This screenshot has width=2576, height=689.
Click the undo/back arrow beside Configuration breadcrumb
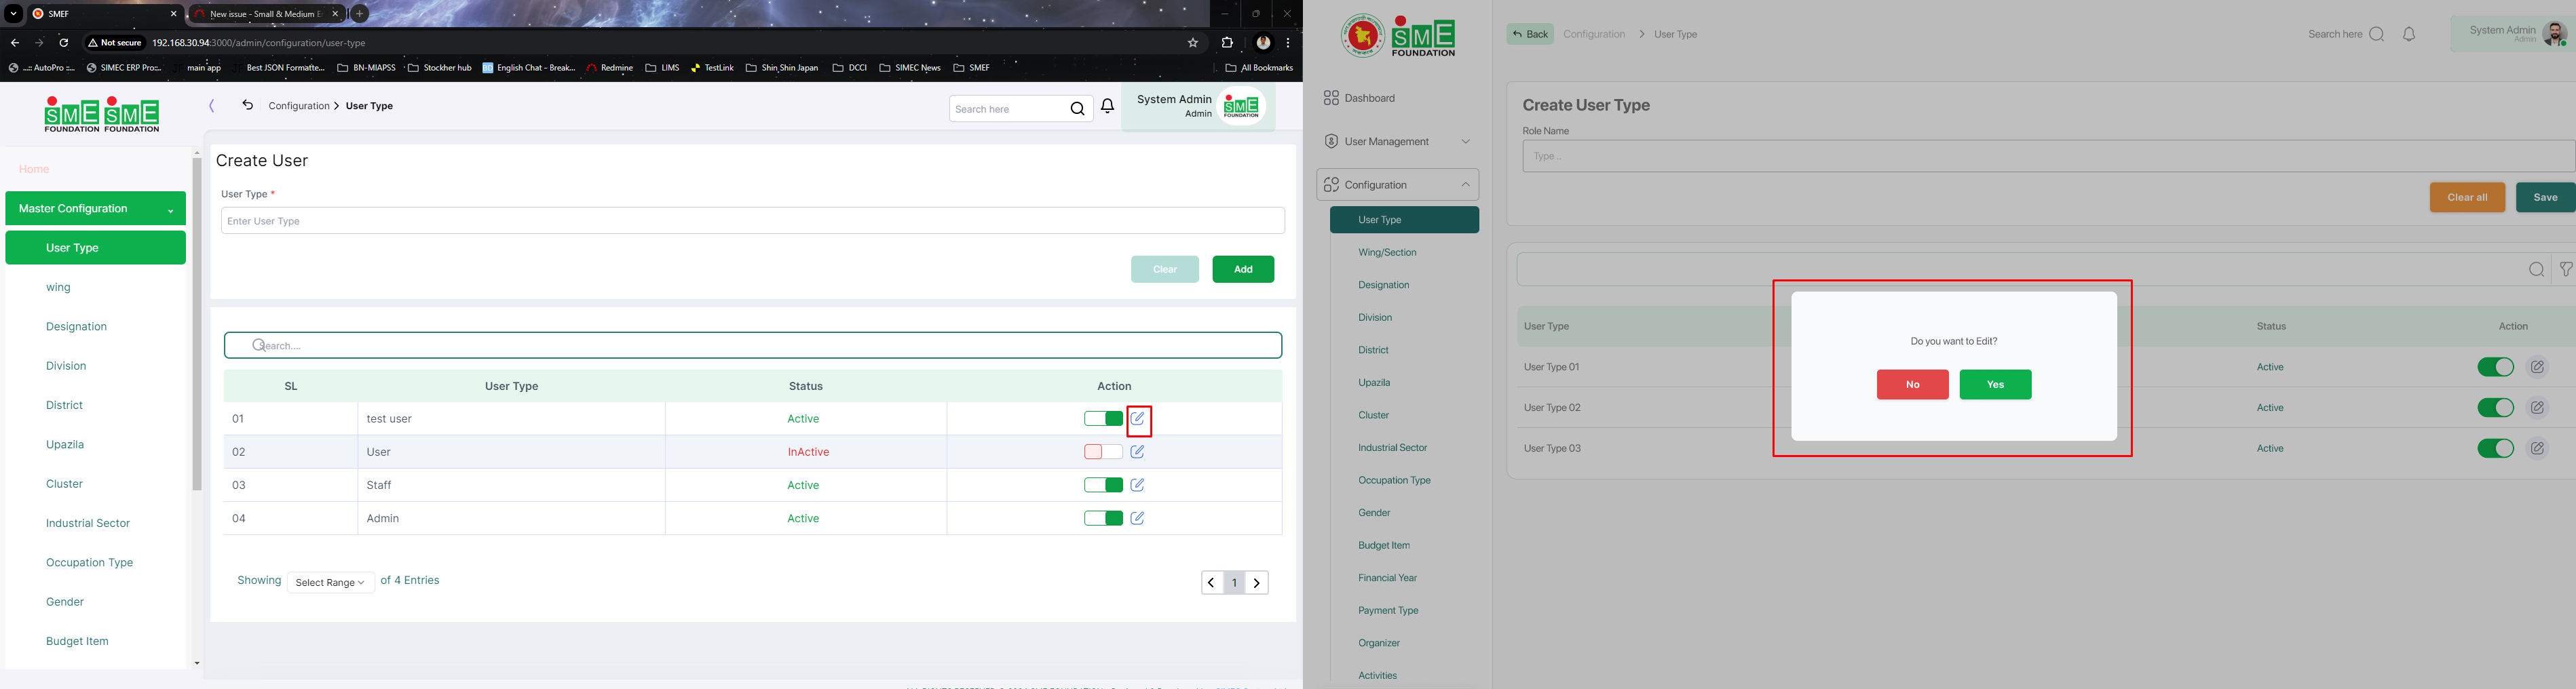pyautogui.click(x=247, y=105)
